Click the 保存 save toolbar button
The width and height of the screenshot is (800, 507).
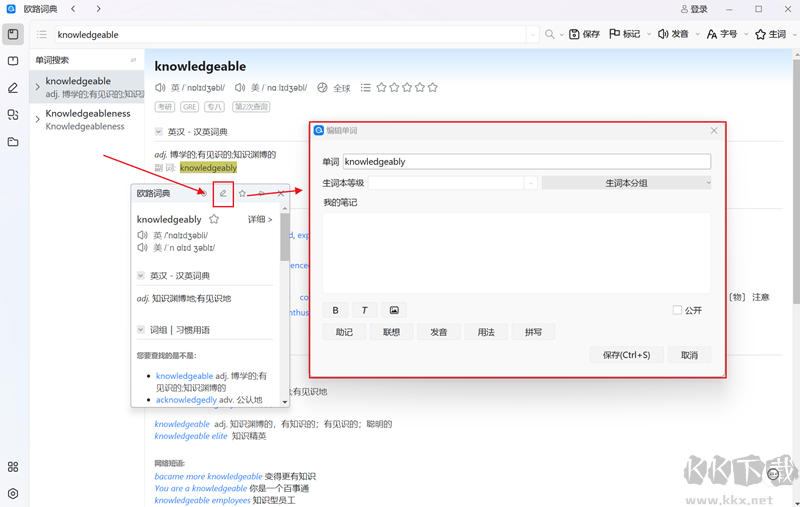coord(584,34)
